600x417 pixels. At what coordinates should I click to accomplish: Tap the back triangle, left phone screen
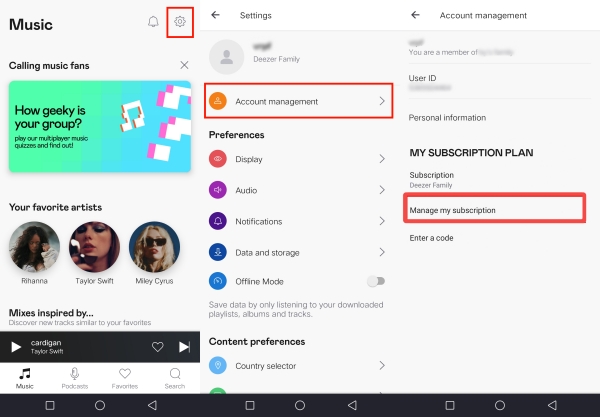(x=153, y=405)
